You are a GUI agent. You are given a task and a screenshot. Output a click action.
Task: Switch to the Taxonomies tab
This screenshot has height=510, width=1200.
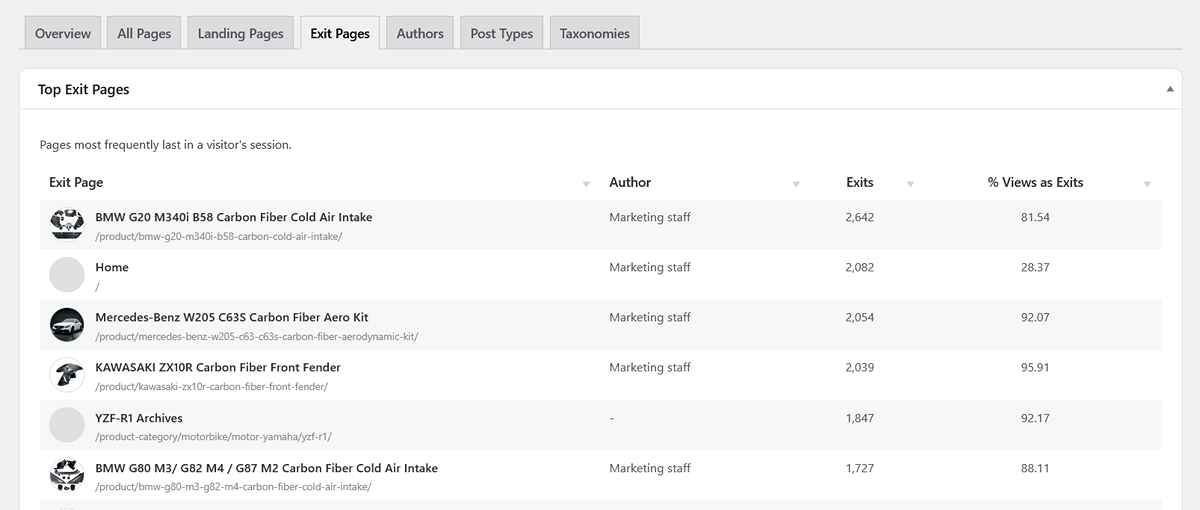click(x=595, y=33)
